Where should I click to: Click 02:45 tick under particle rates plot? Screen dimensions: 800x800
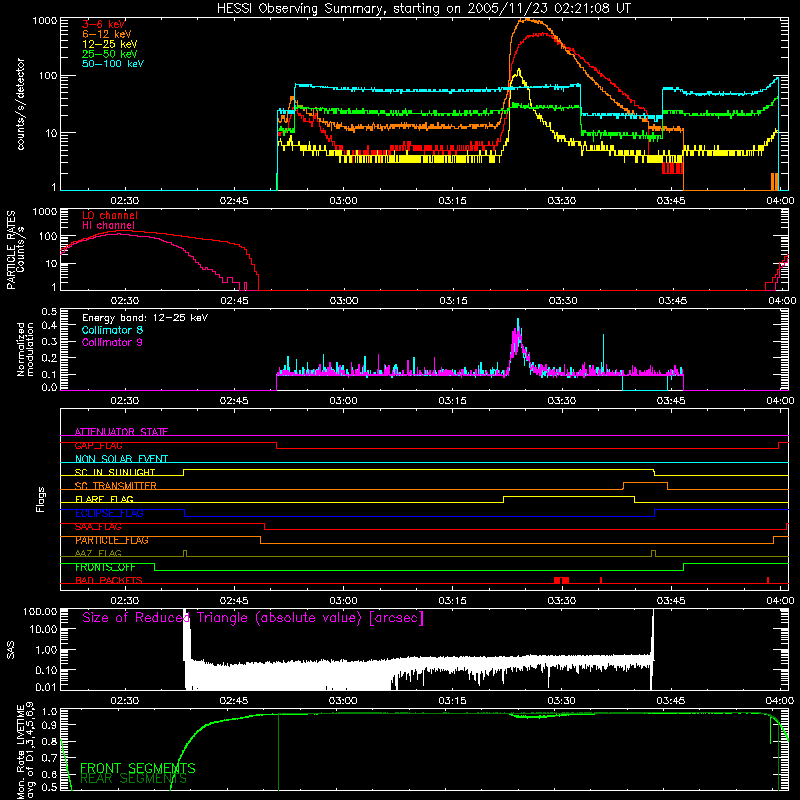click(234, 301)
